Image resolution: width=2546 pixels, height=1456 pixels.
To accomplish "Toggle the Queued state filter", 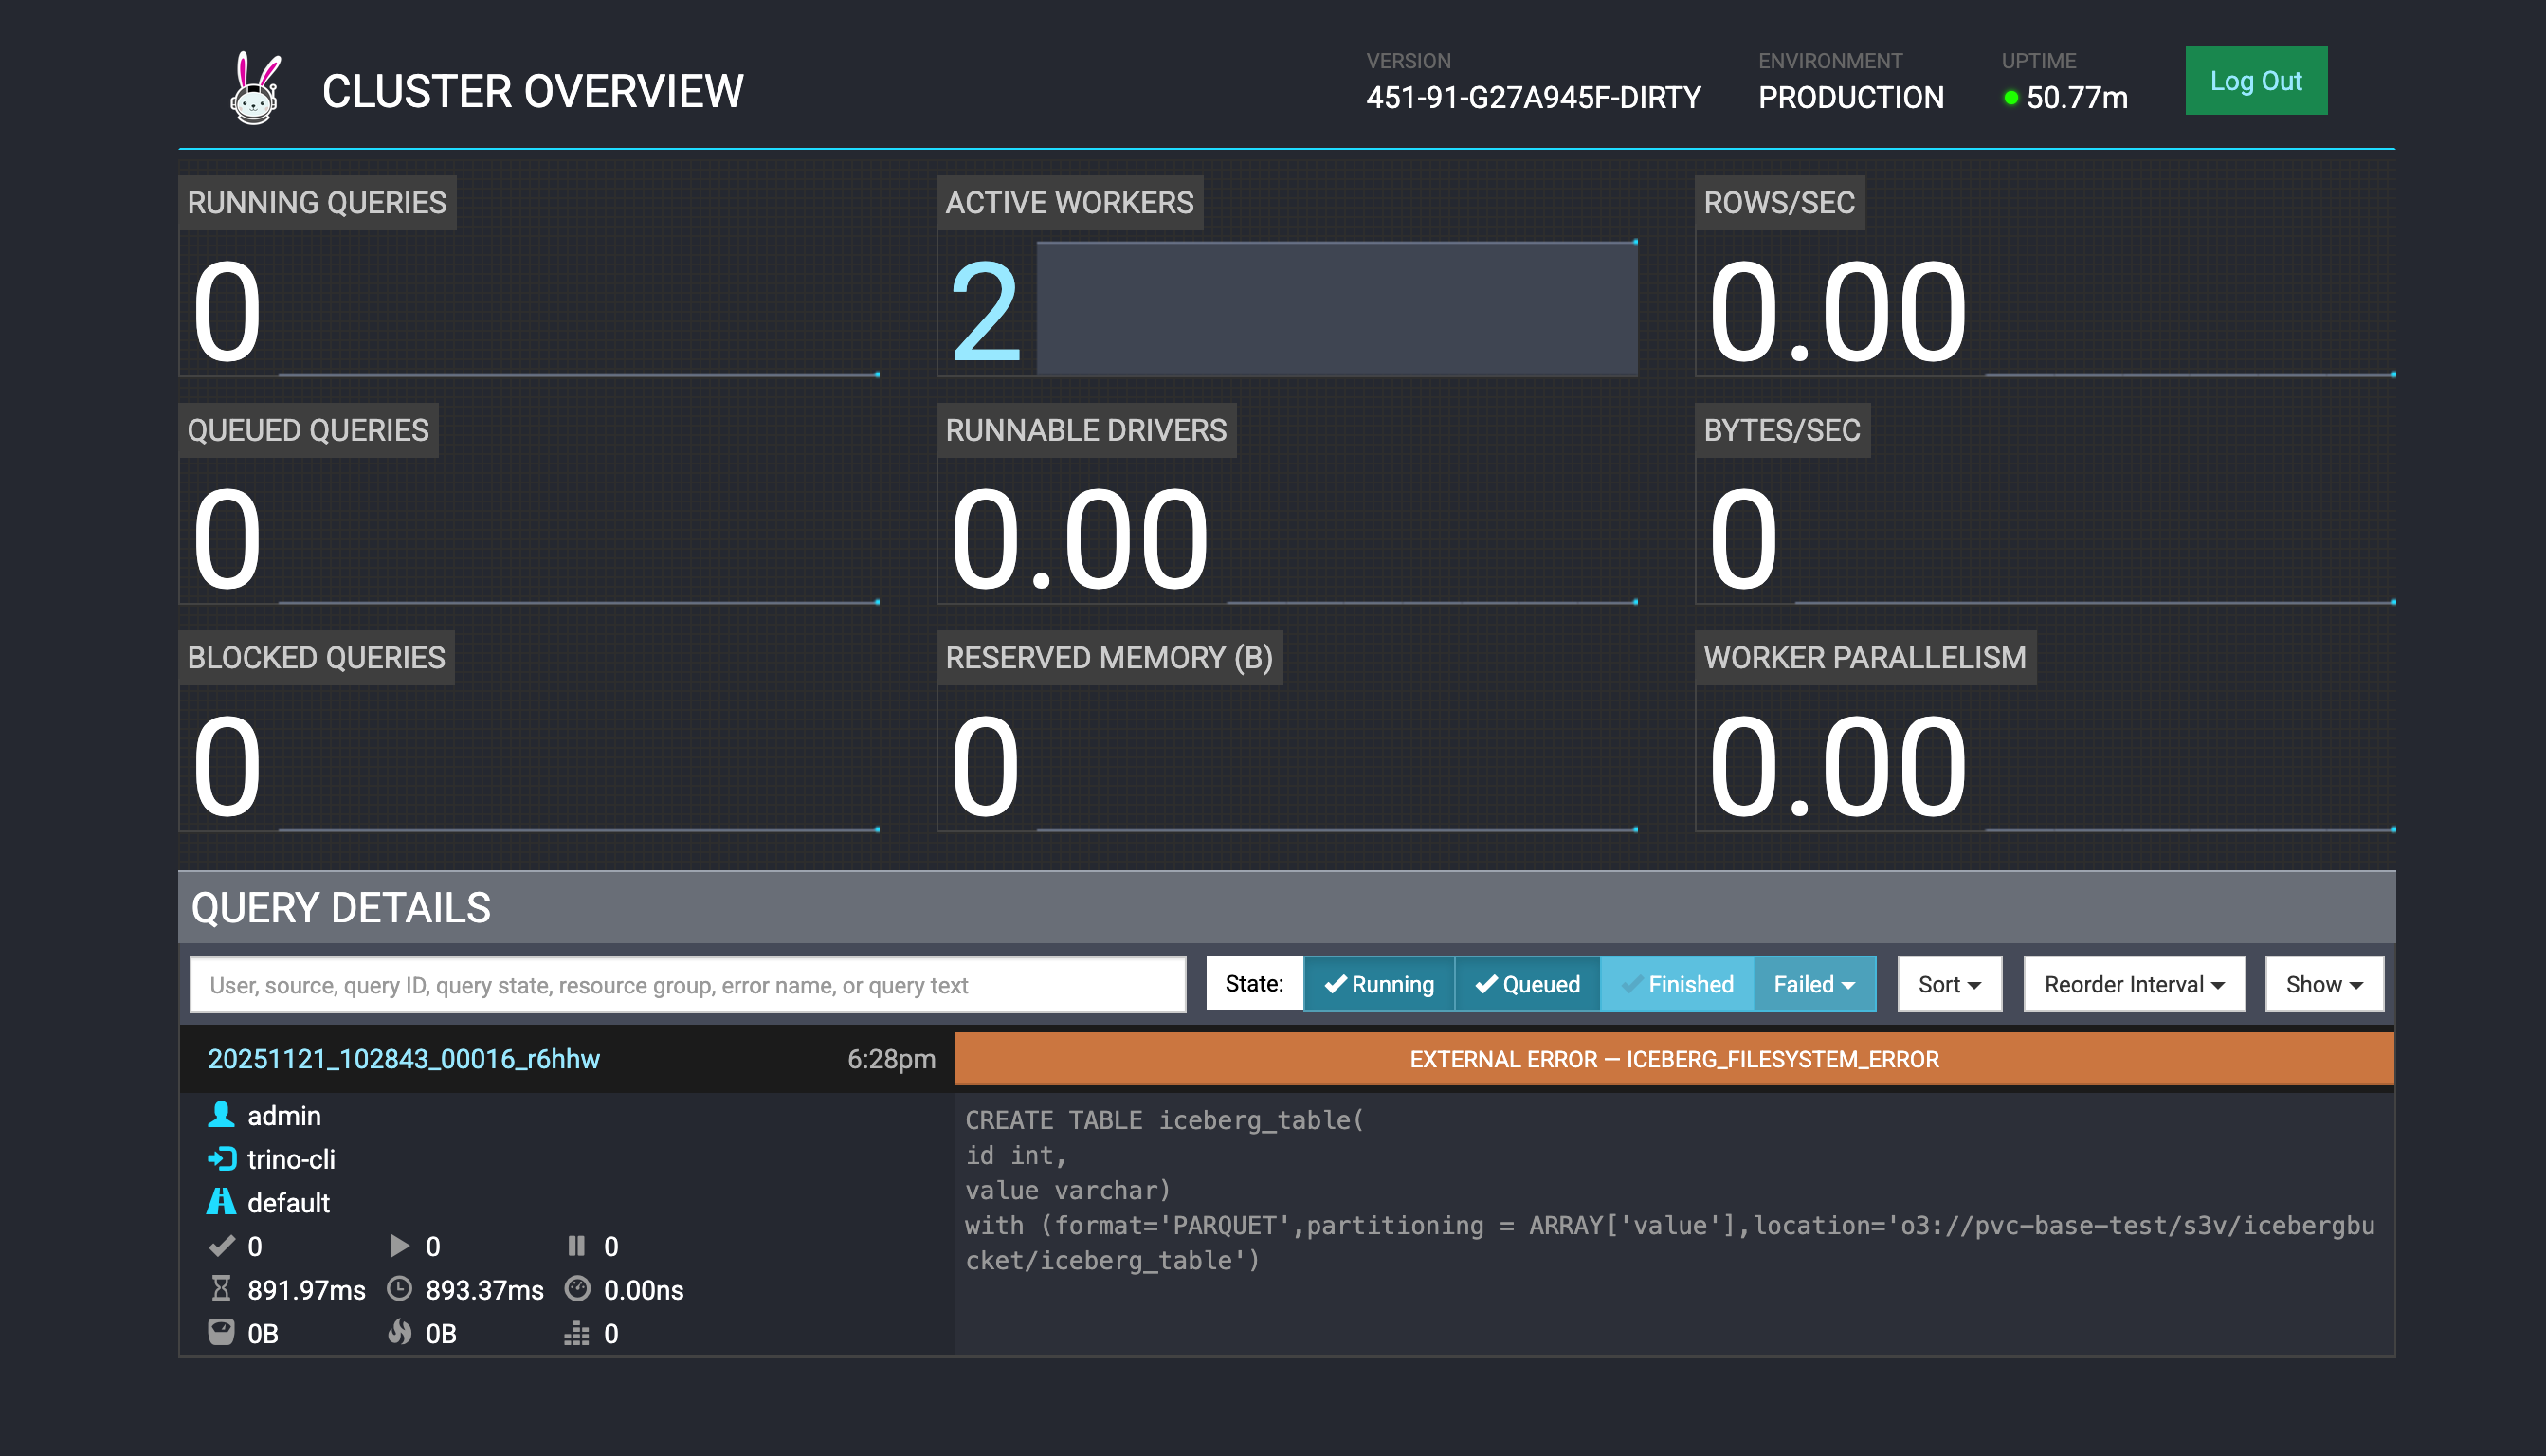I will (x=1527, y=984).
